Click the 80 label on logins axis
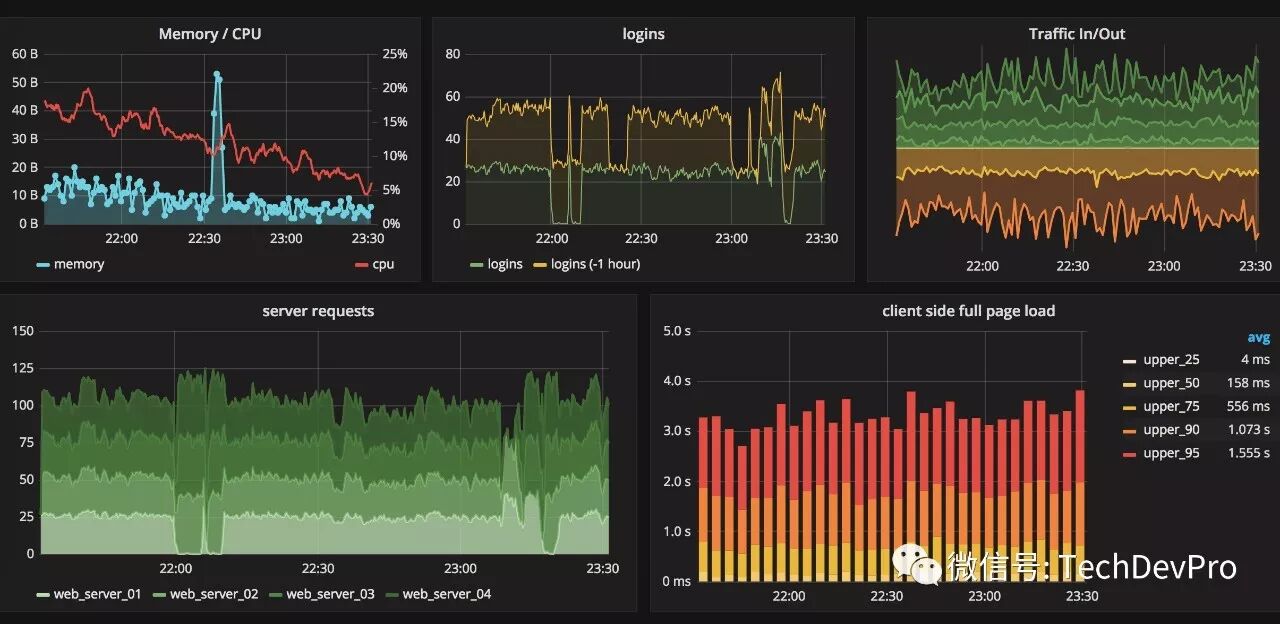 (452, 54)
